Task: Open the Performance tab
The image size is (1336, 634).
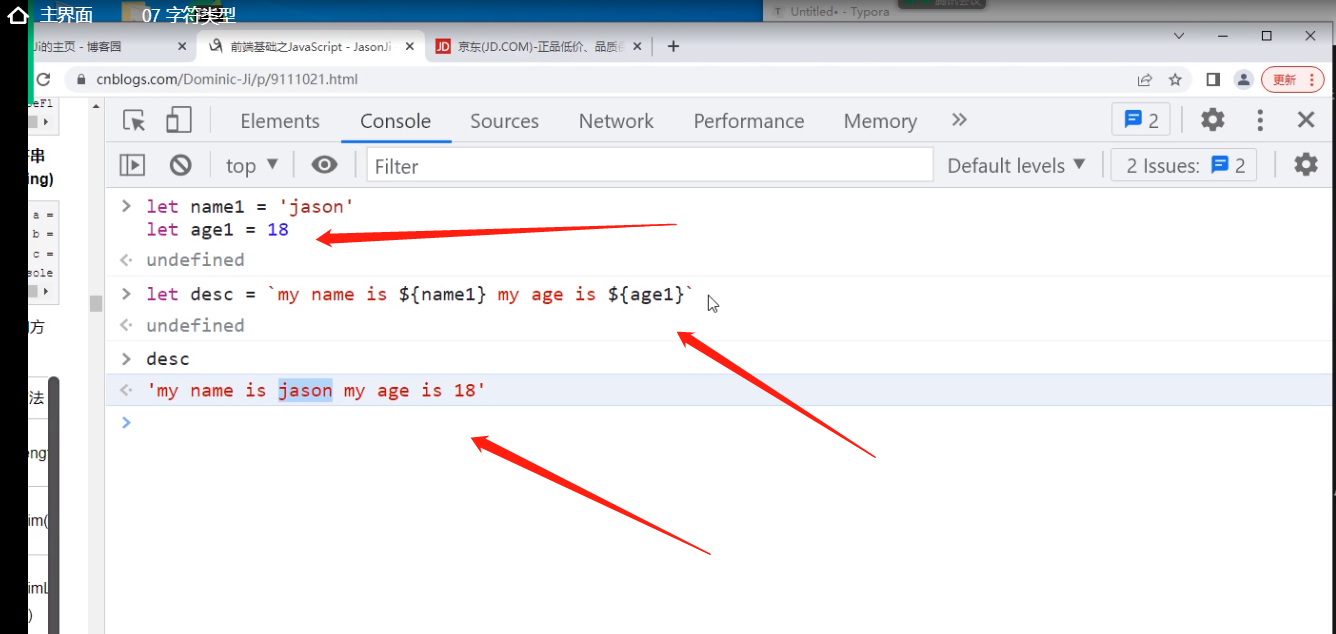Action: coord(749,121)
